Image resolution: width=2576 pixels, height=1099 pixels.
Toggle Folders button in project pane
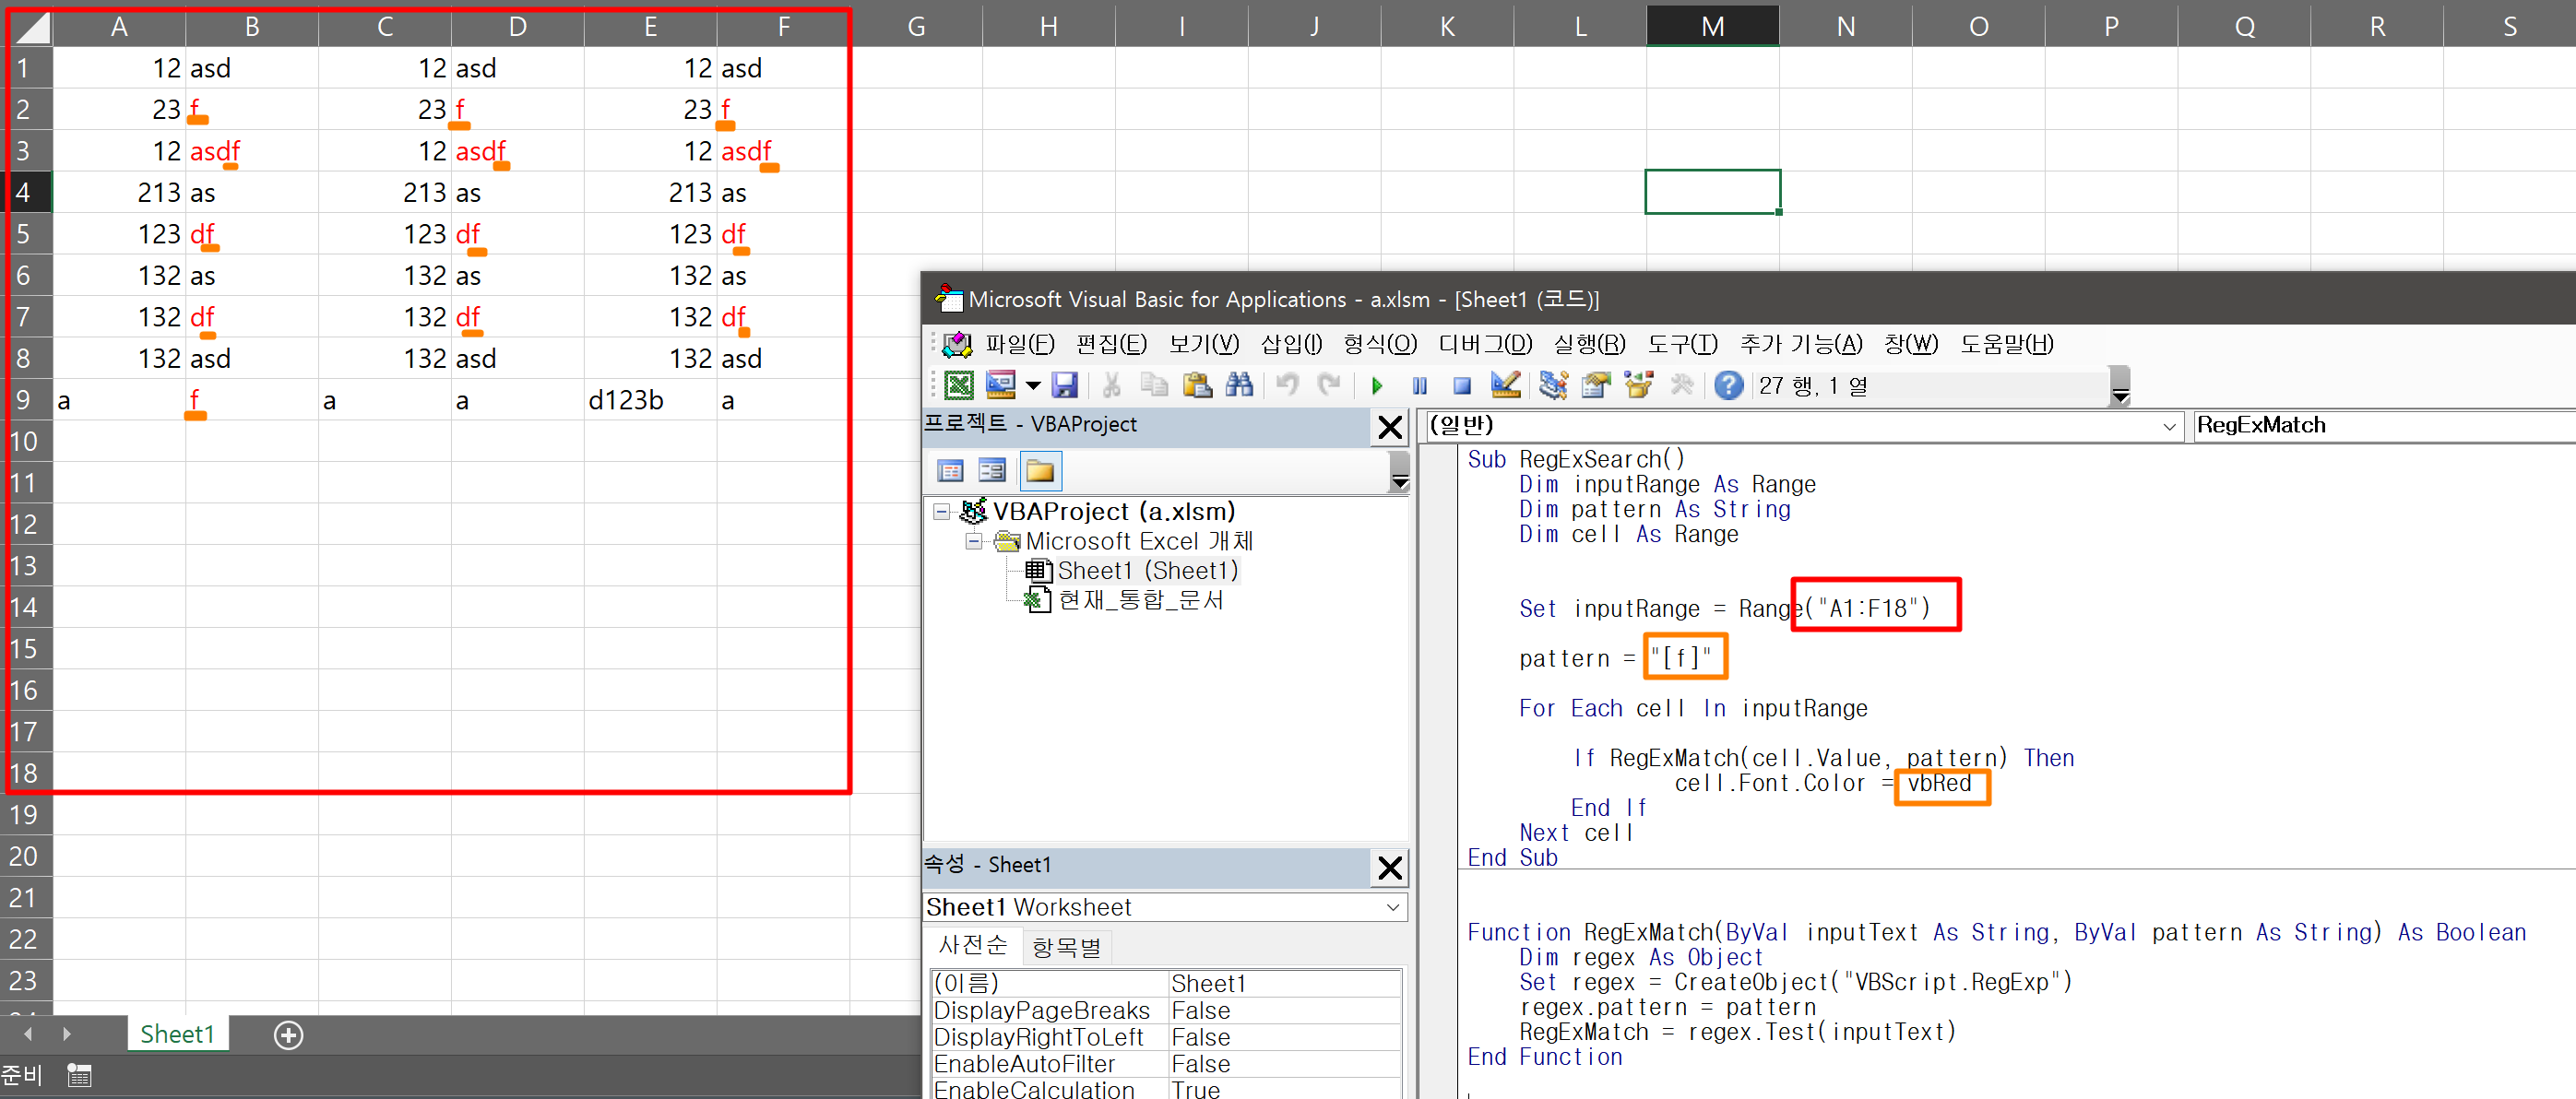coord(1039,471)
